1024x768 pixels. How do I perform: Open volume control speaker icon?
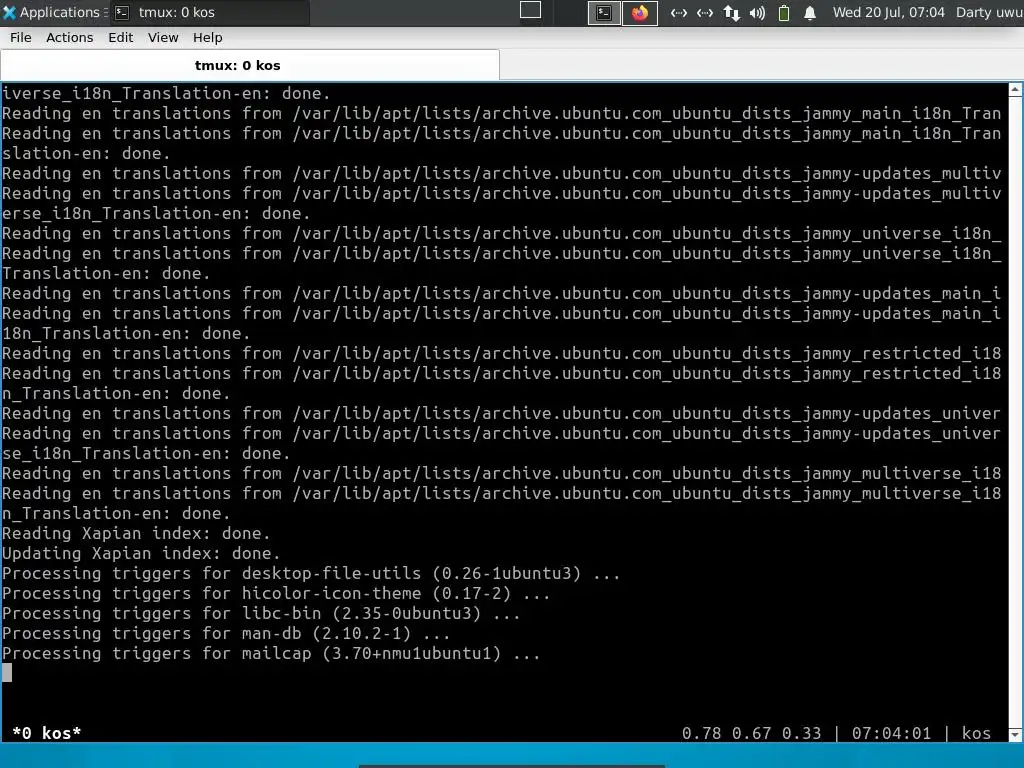(x=758, y=12)
